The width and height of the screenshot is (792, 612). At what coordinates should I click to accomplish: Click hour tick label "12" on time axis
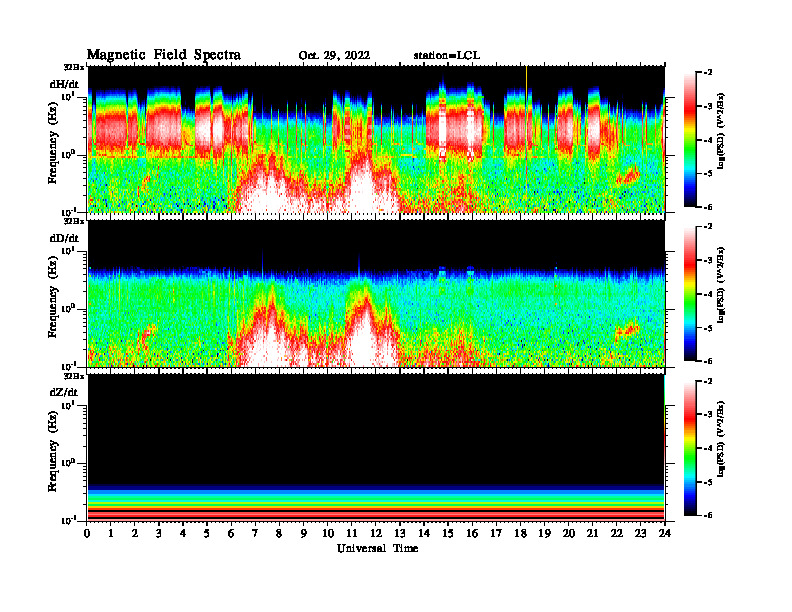pyautogui.click(x=376, y=534)
